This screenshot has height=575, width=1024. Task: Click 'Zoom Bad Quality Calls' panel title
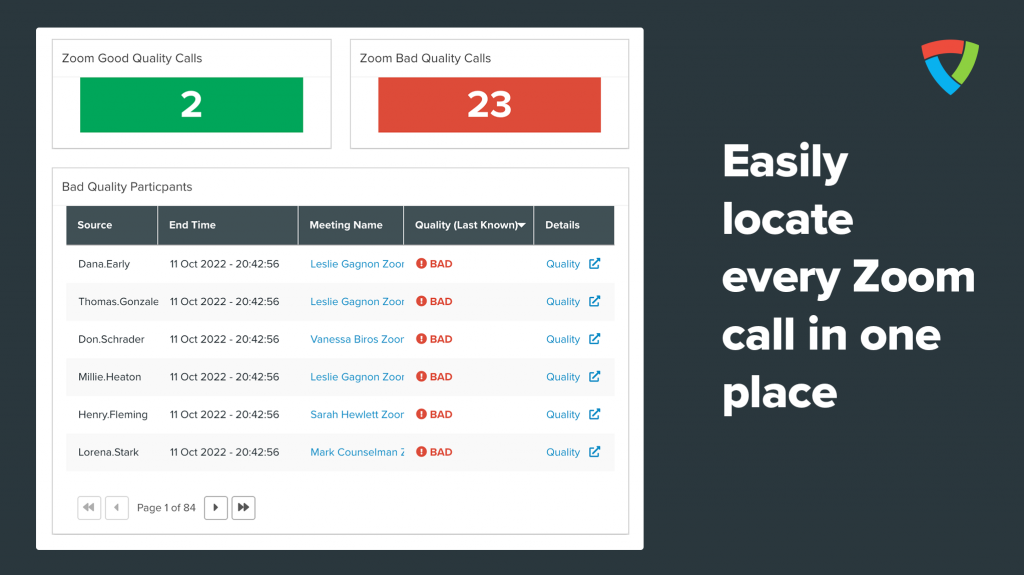tap(425, 58)
